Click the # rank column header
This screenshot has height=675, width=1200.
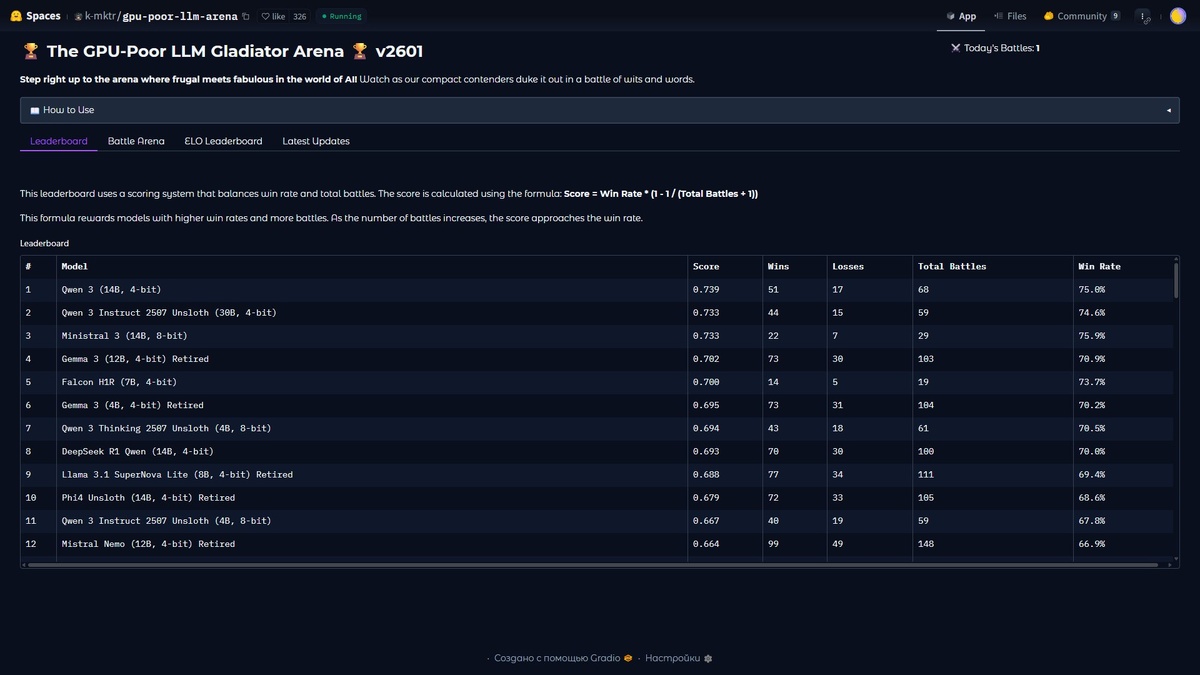[x=38, y=266]
